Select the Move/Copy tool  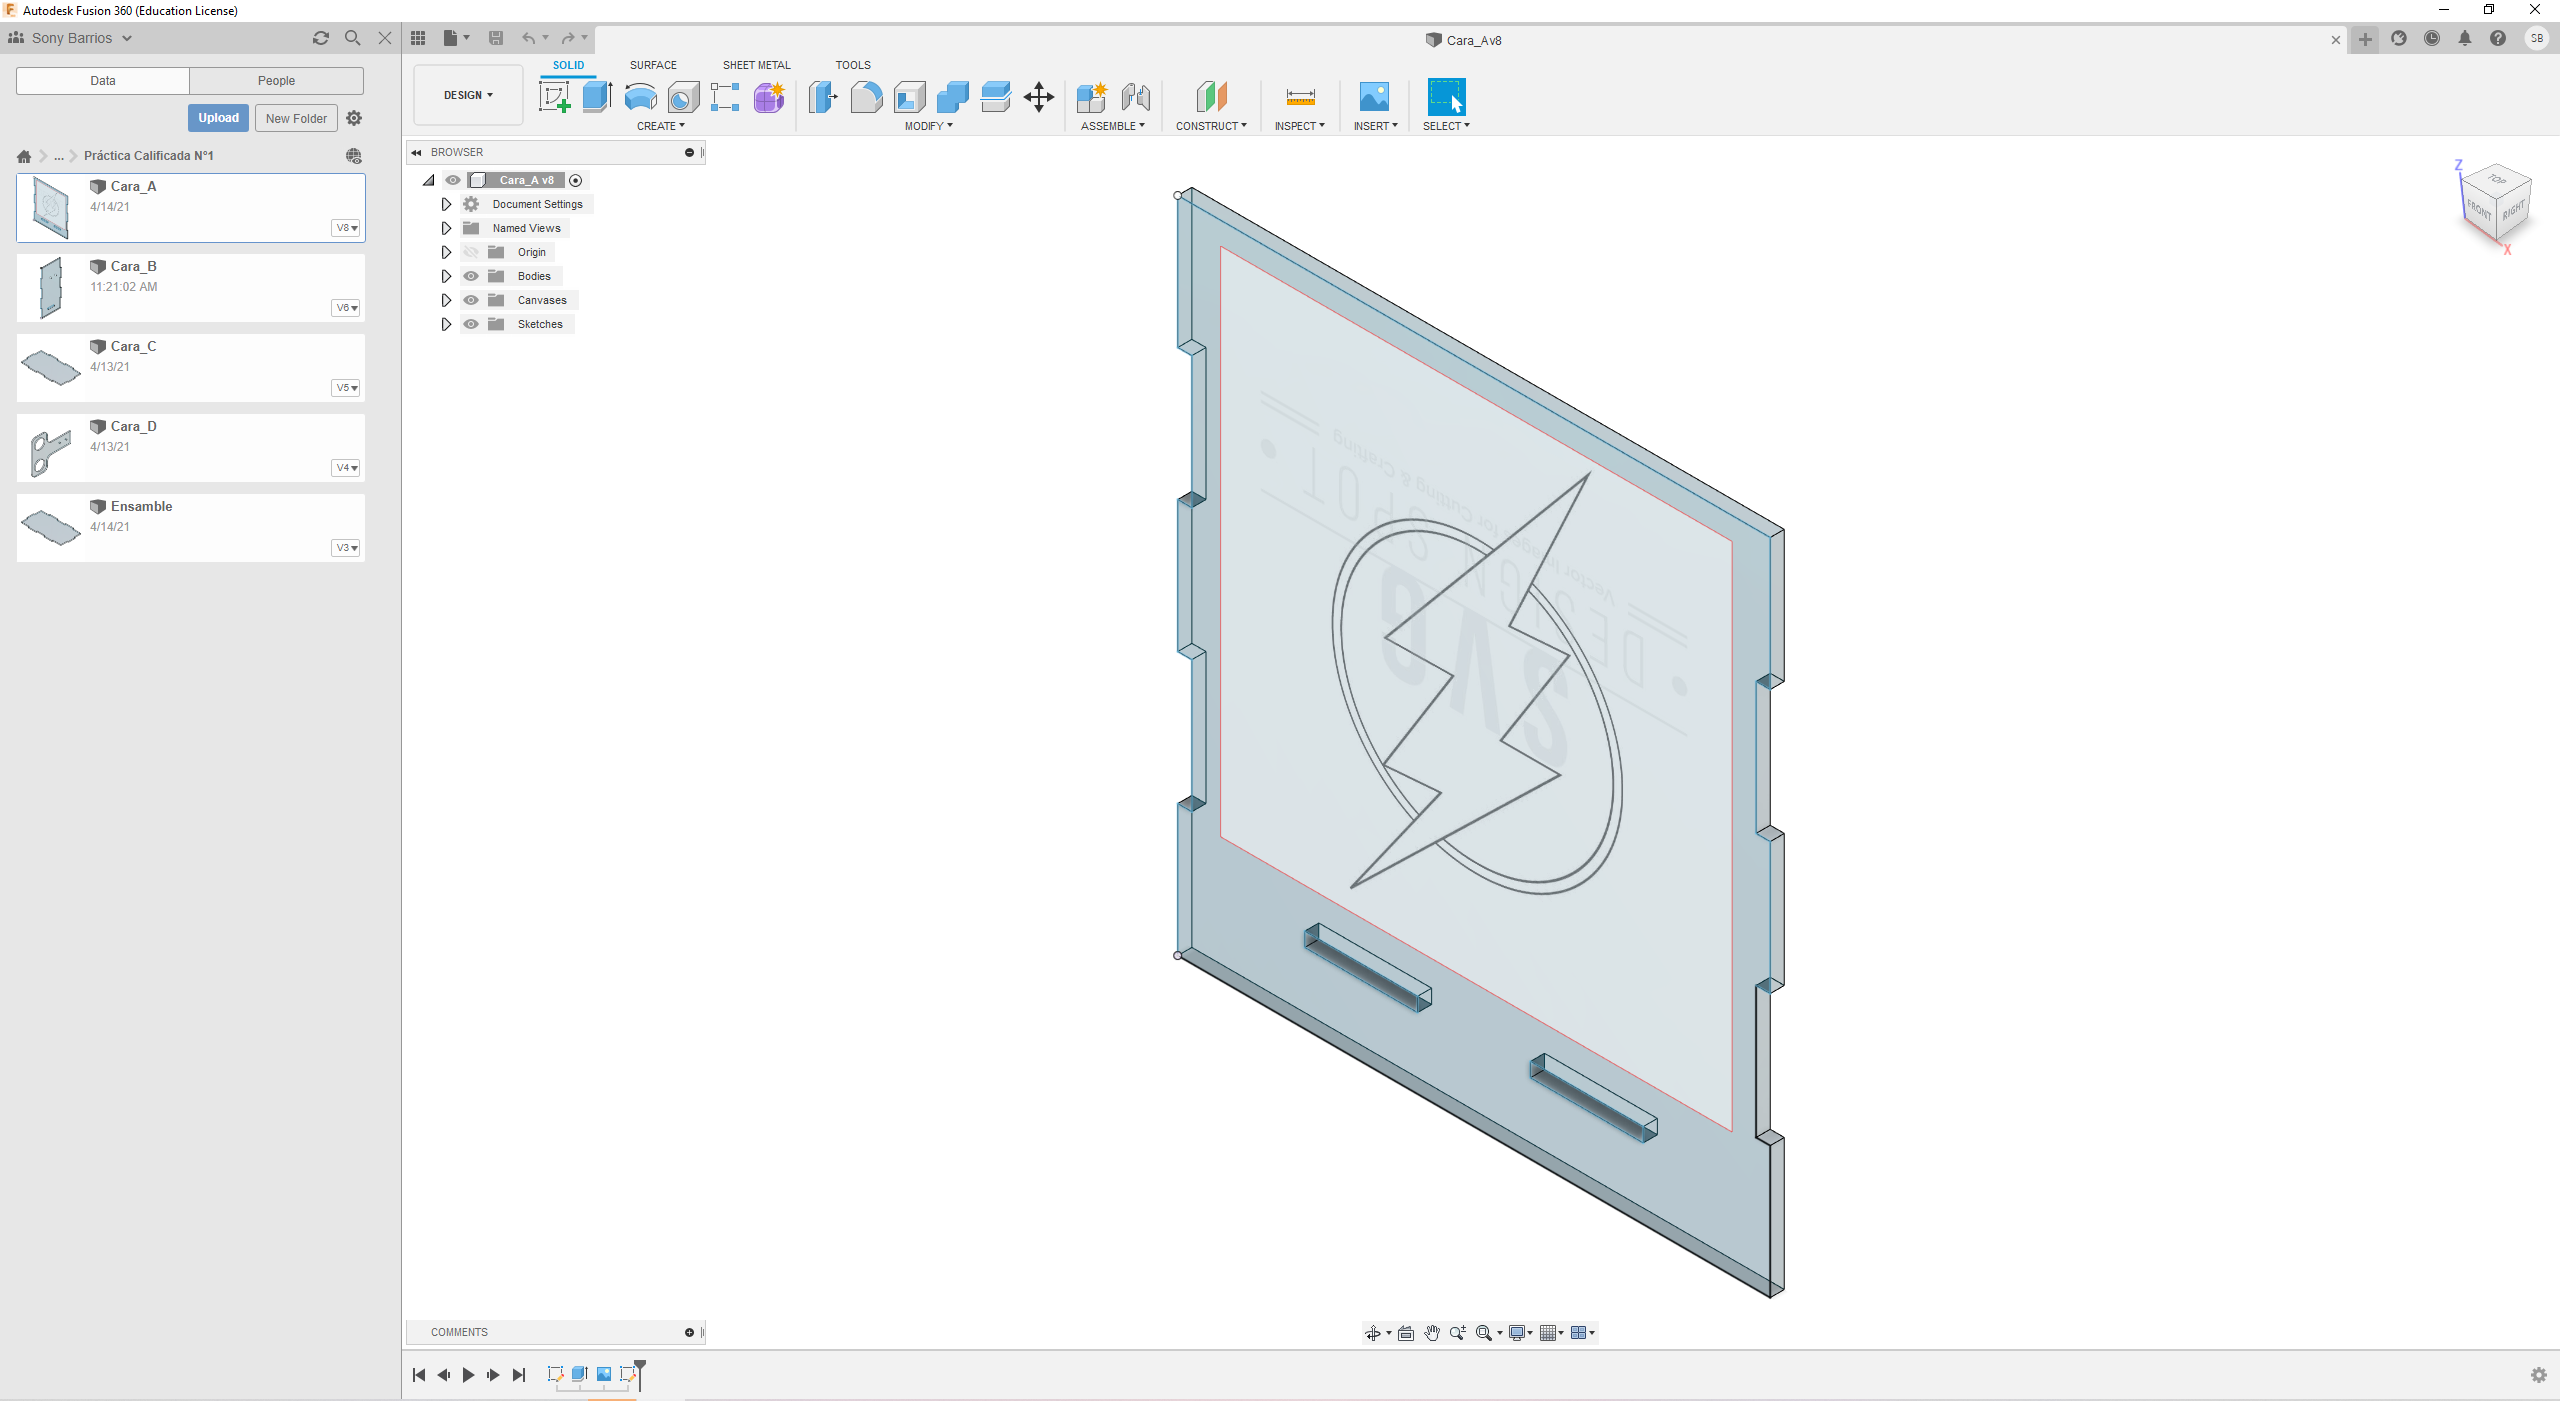coord(1039,97)
